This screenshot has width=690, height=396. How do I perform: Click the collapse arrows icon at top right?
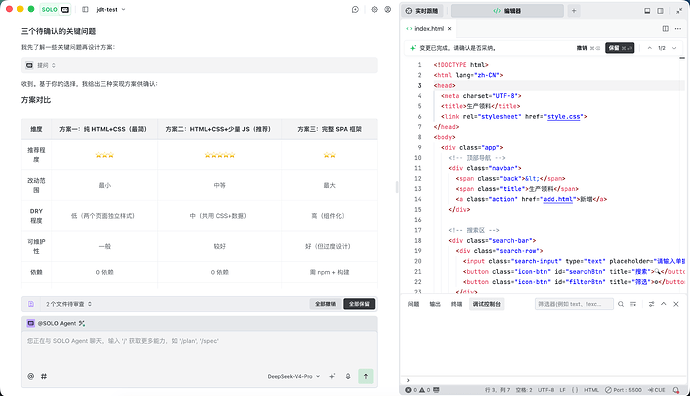tap(679, 11)
